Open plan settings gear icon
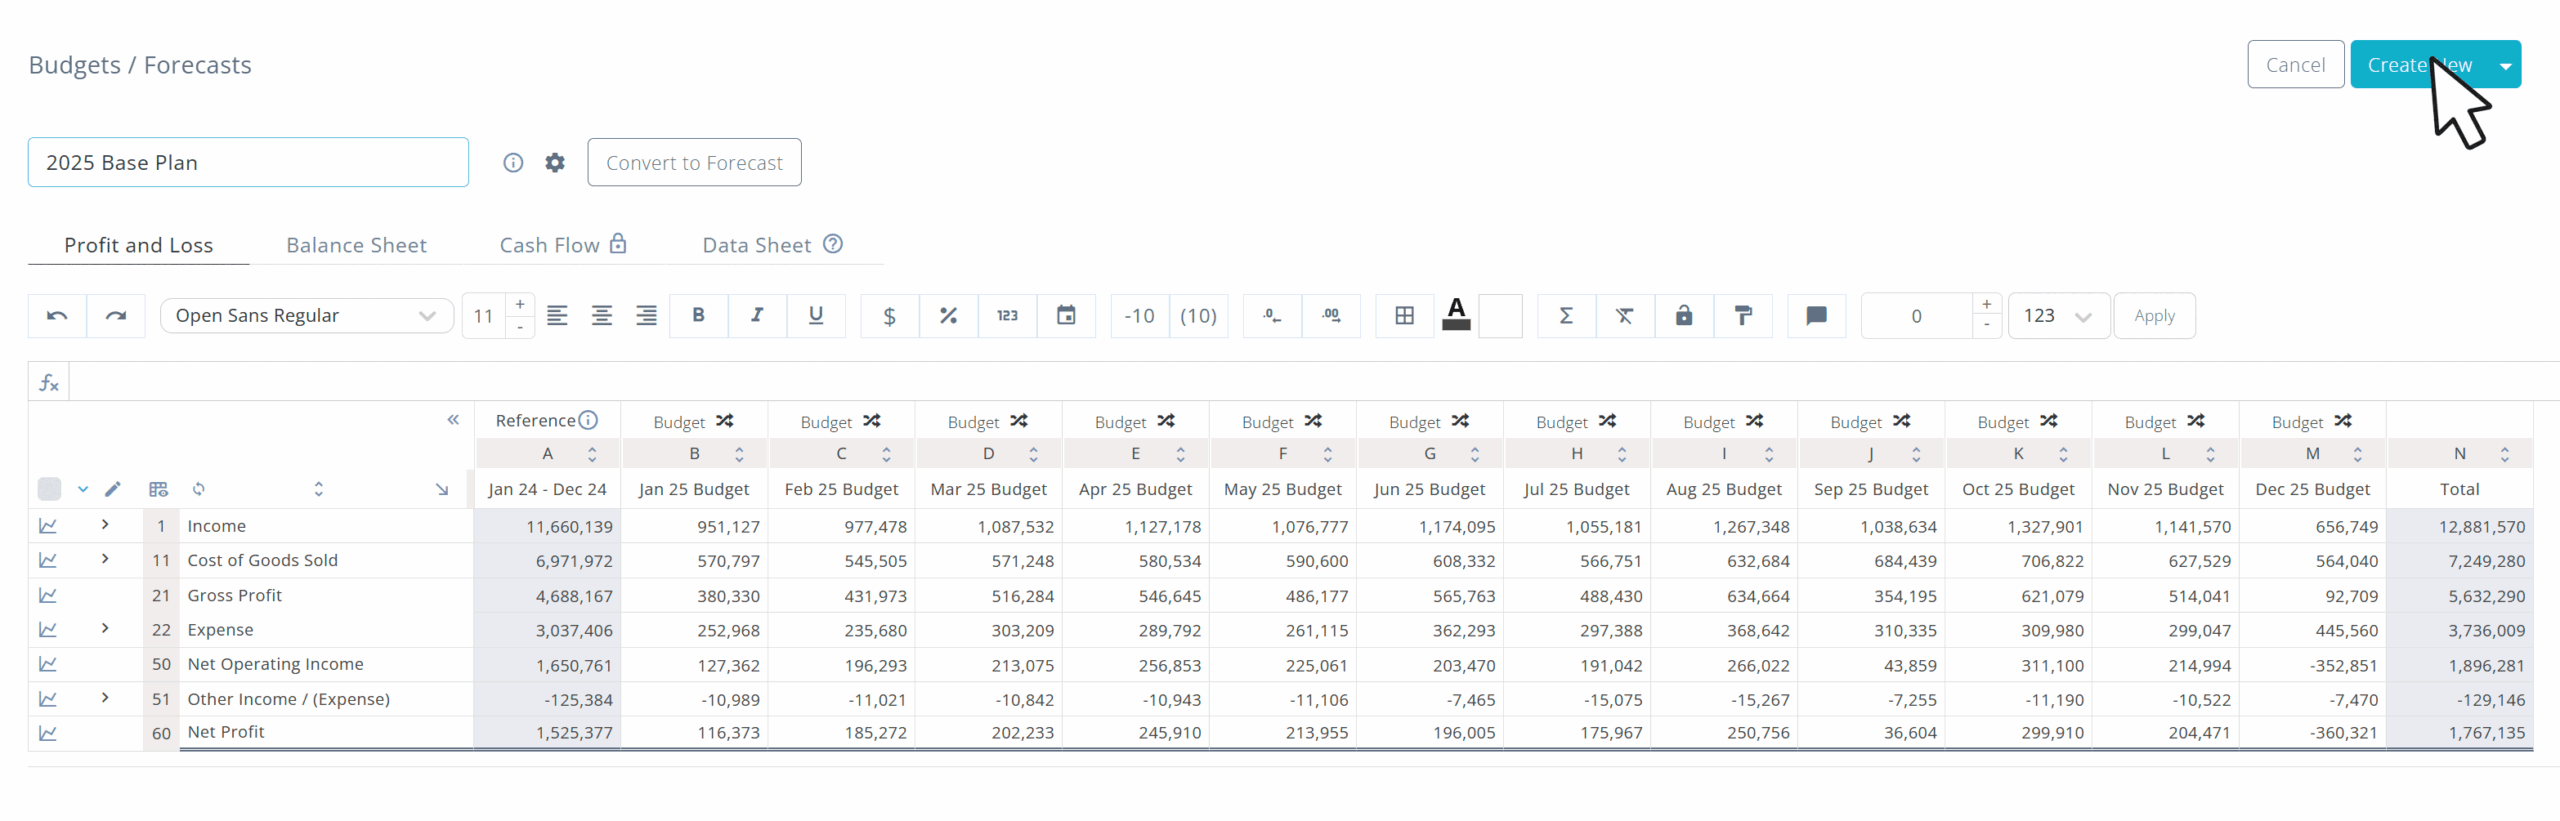 (x=555, y=162)
